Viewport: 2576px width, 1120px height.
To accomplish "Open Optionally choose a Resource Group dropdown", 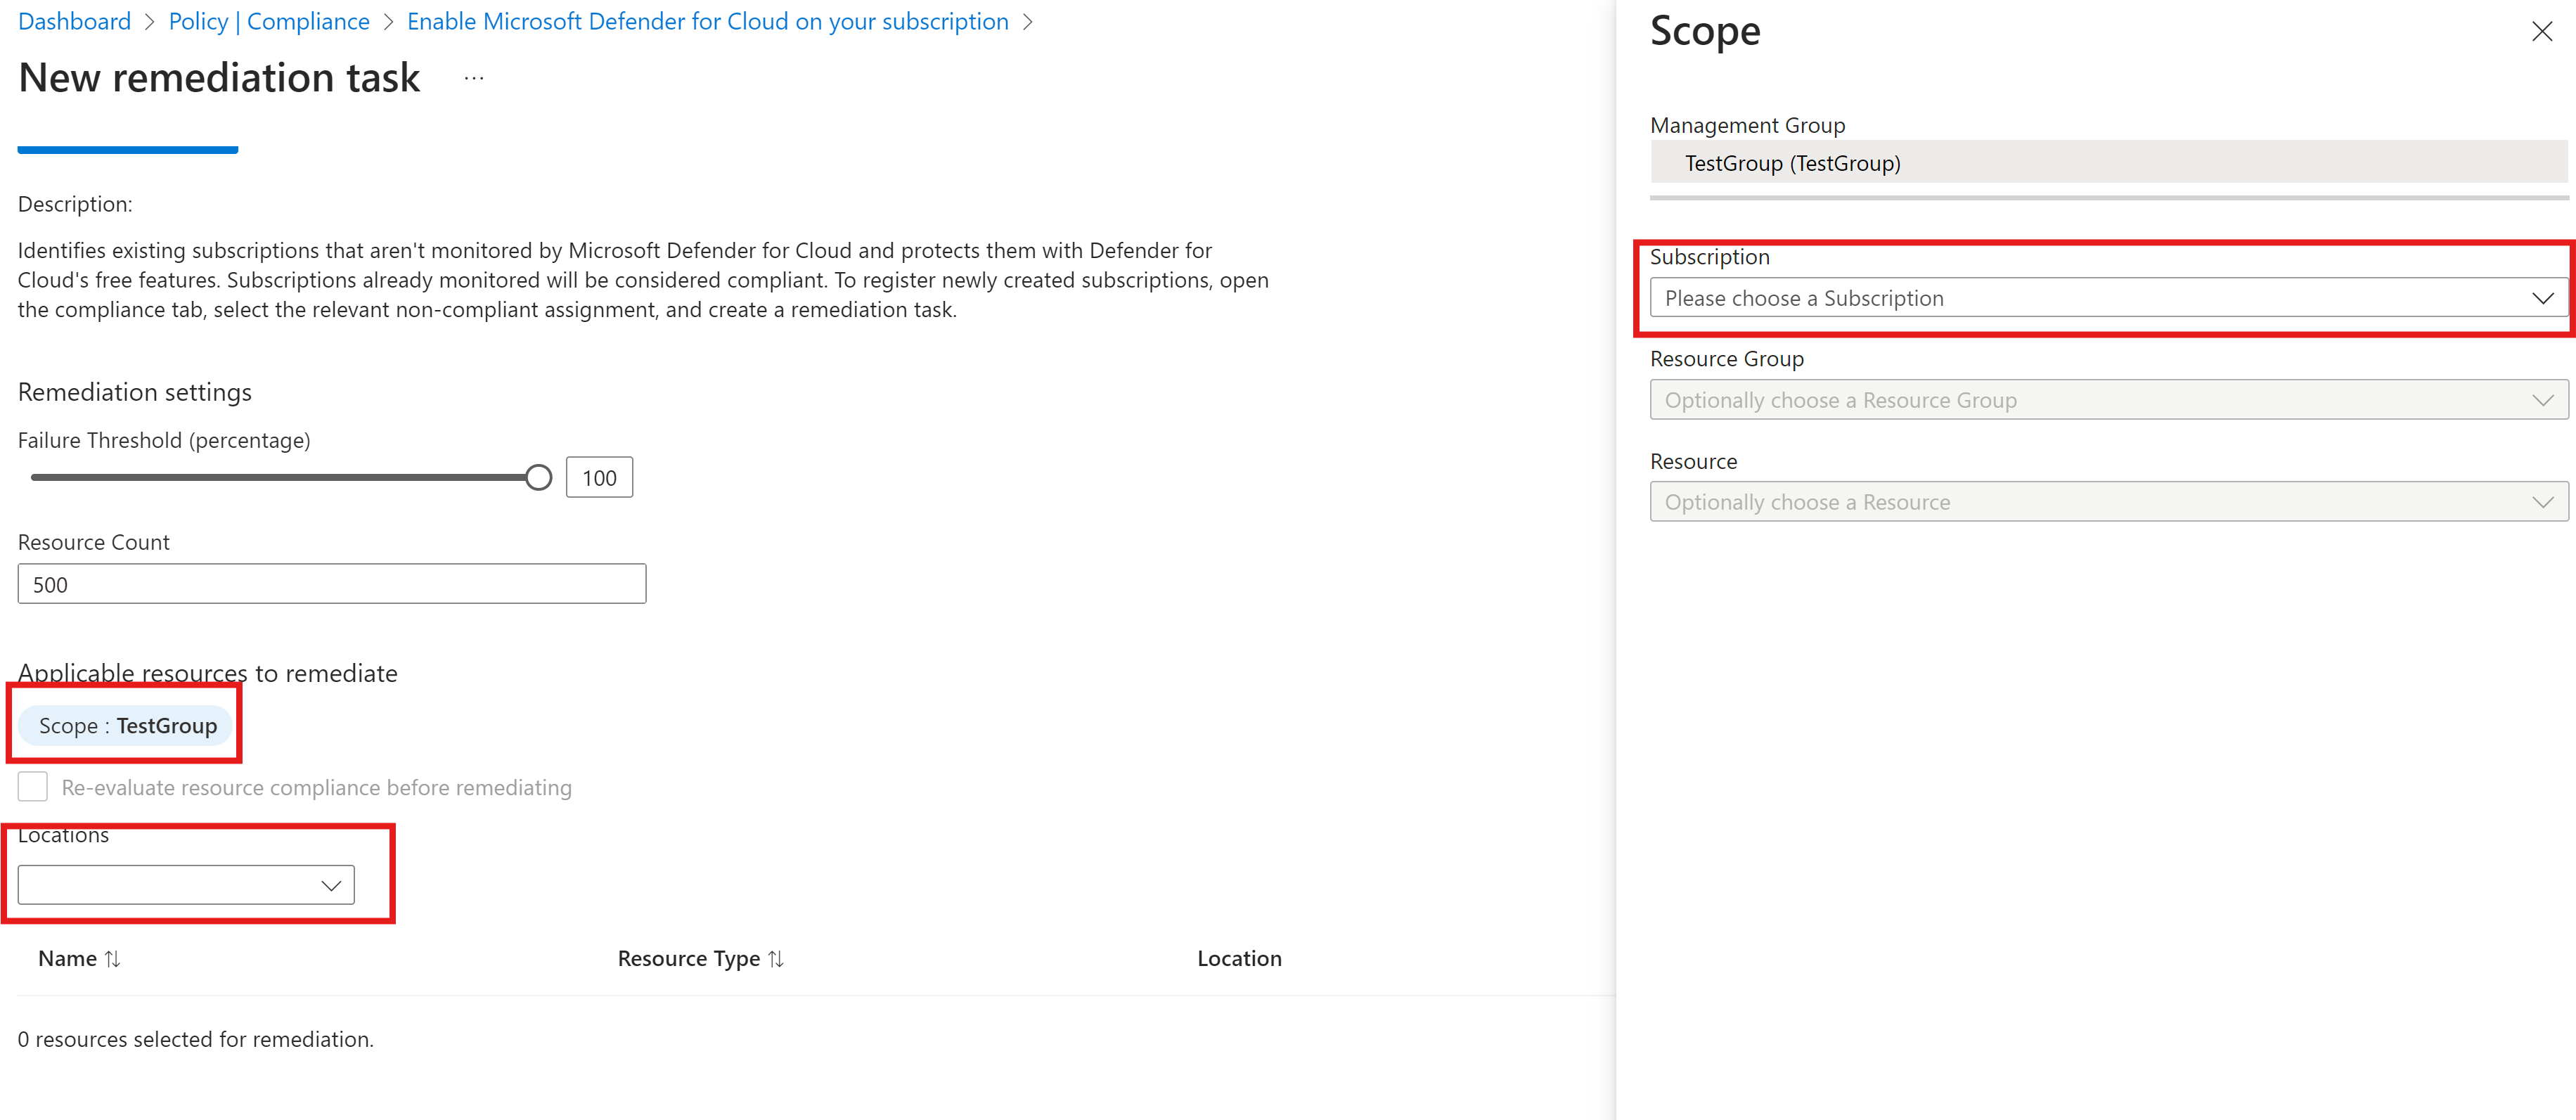I will click(2090, 400).
